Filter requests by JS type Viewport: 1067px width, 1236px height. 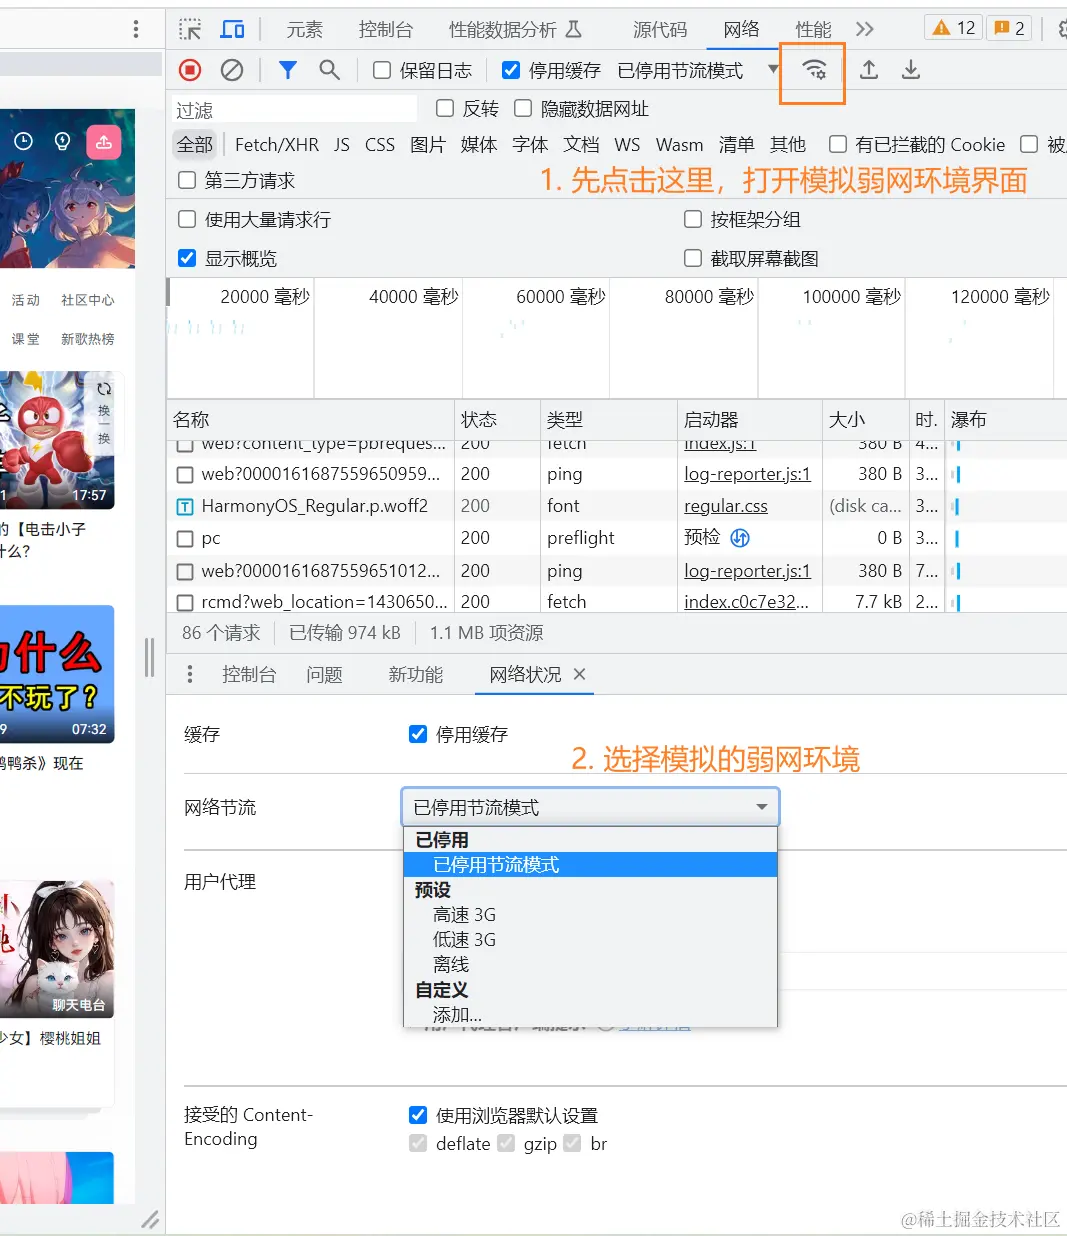(x=342, y=145)
